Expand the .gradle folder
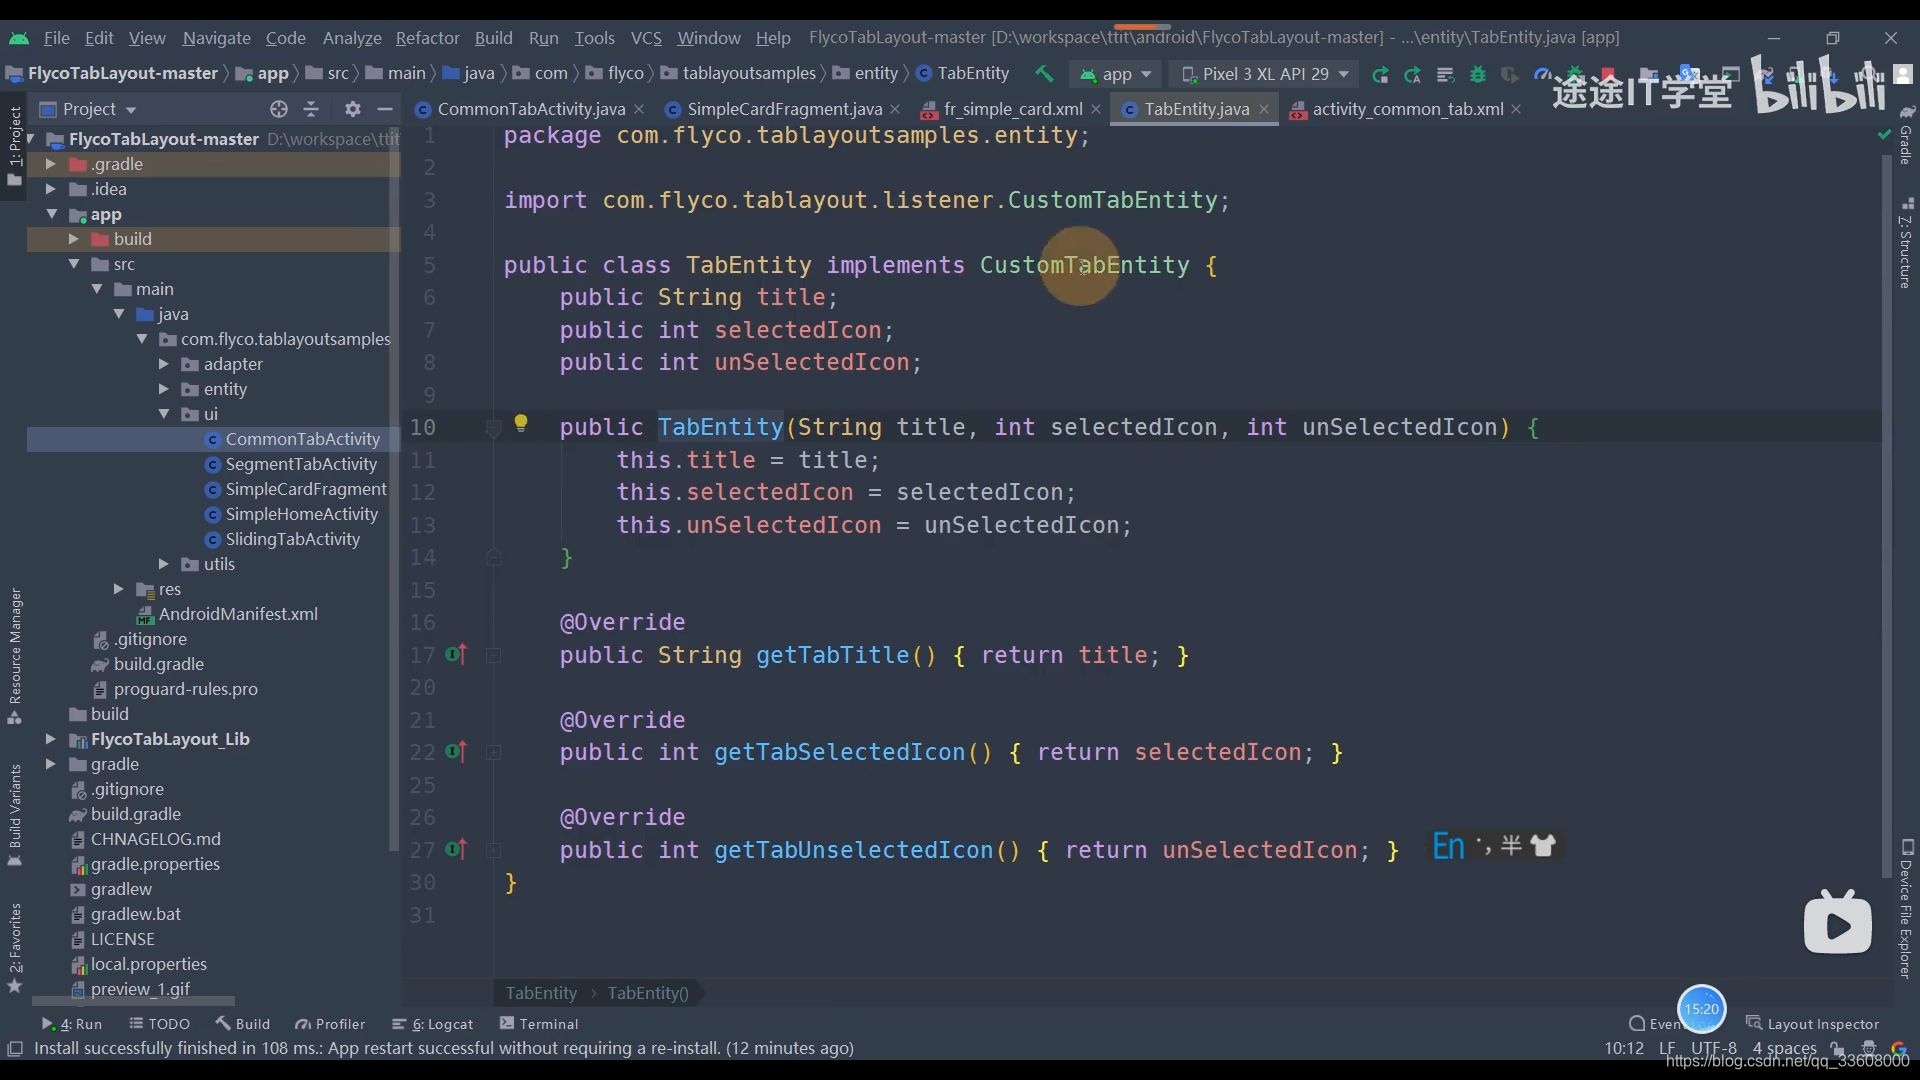1920x1080 pixels. (50, 164)
